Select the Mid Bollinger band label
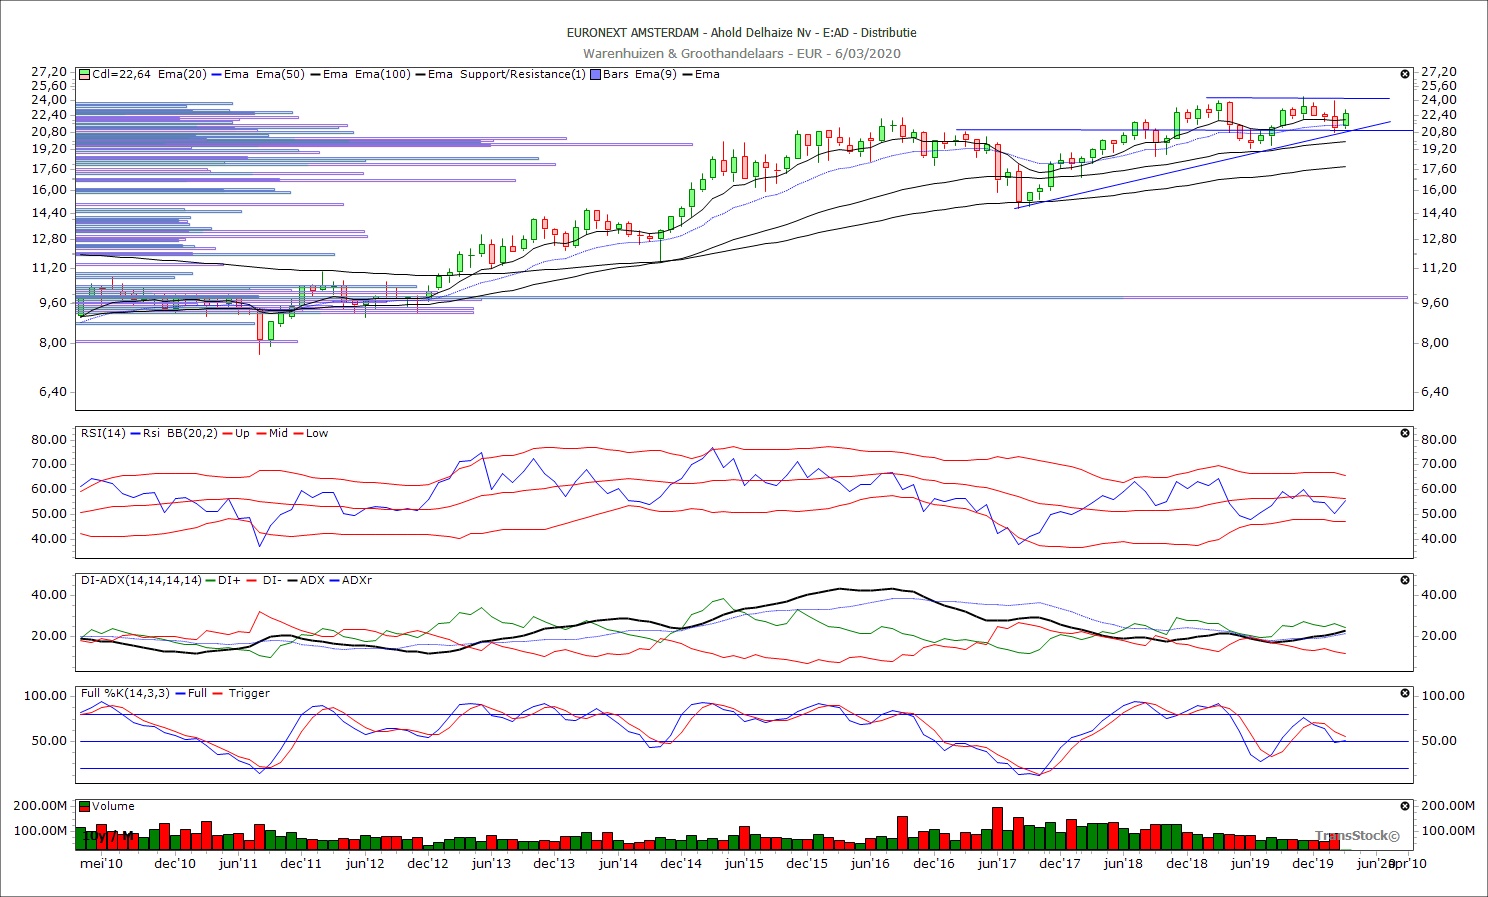Screen dimensions: 1488x897 pos(278,433)
